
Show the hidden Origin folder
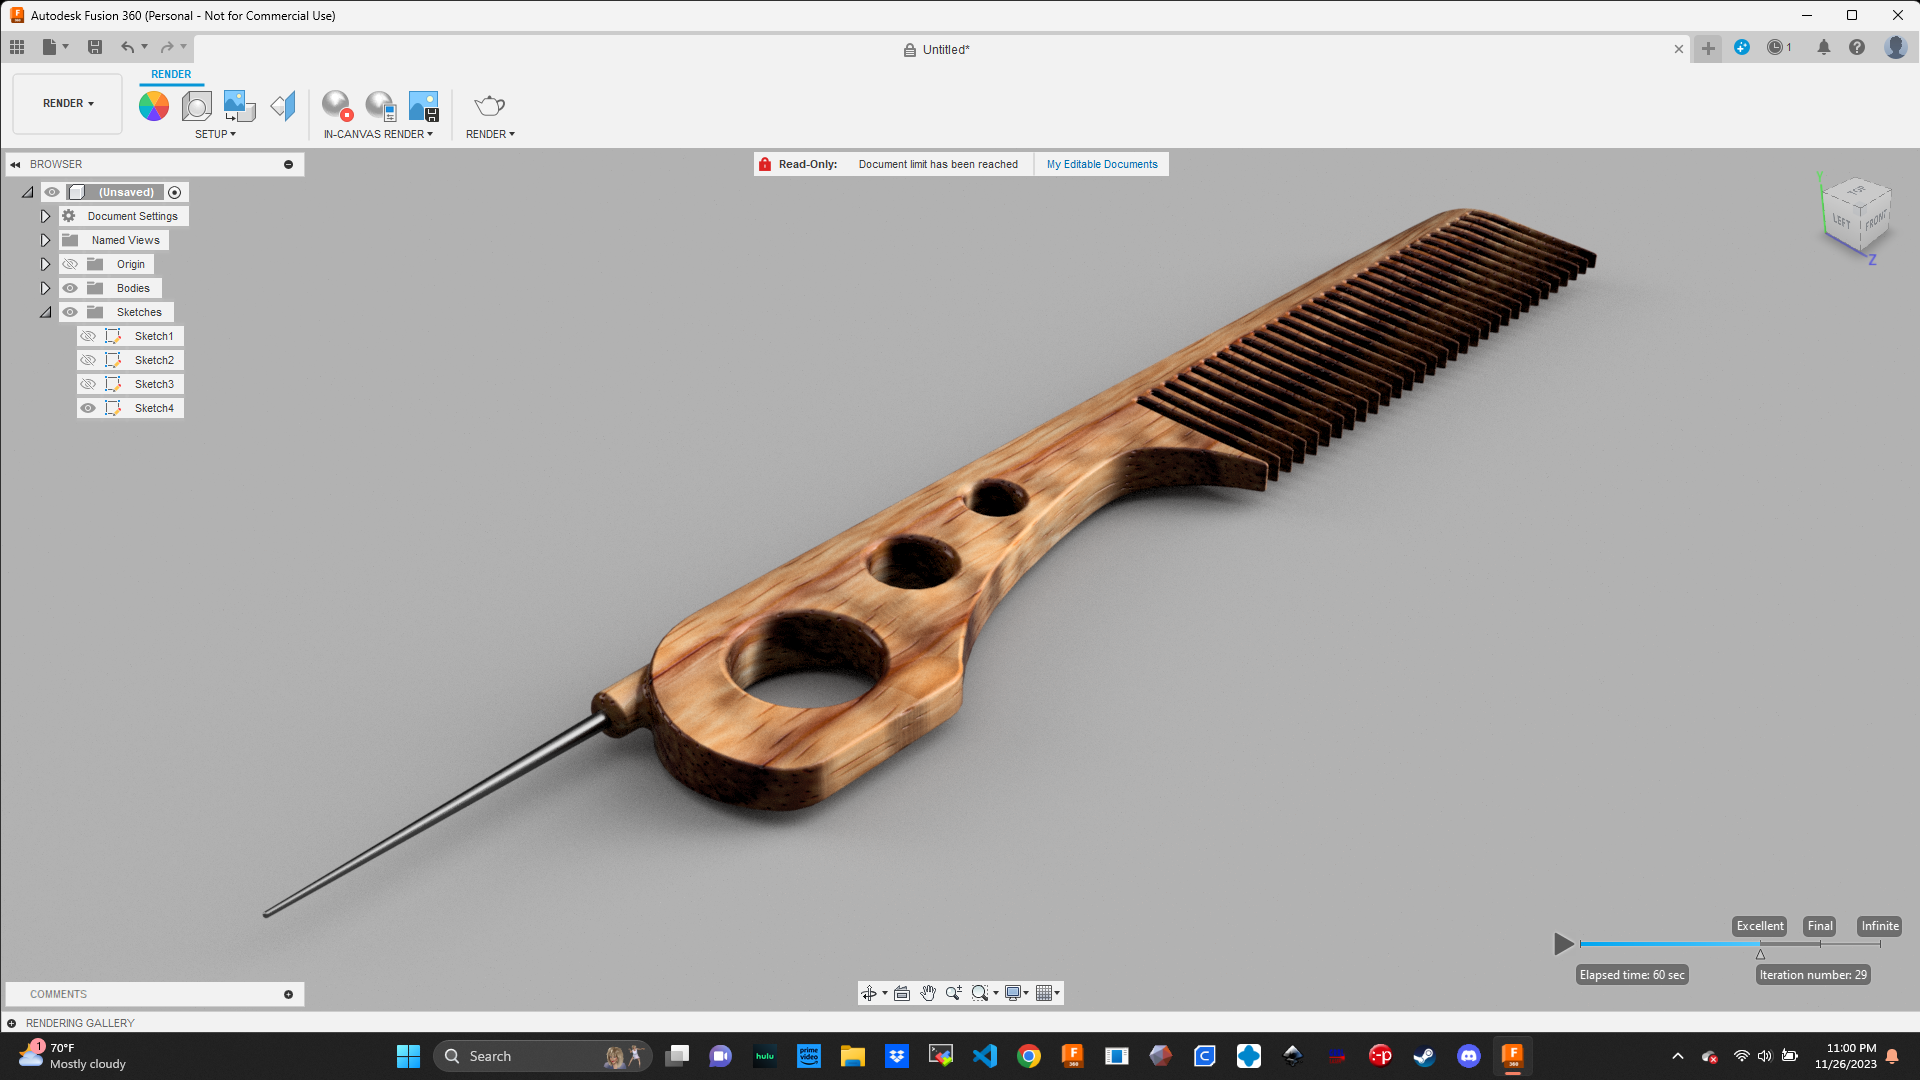click(70, 264)
